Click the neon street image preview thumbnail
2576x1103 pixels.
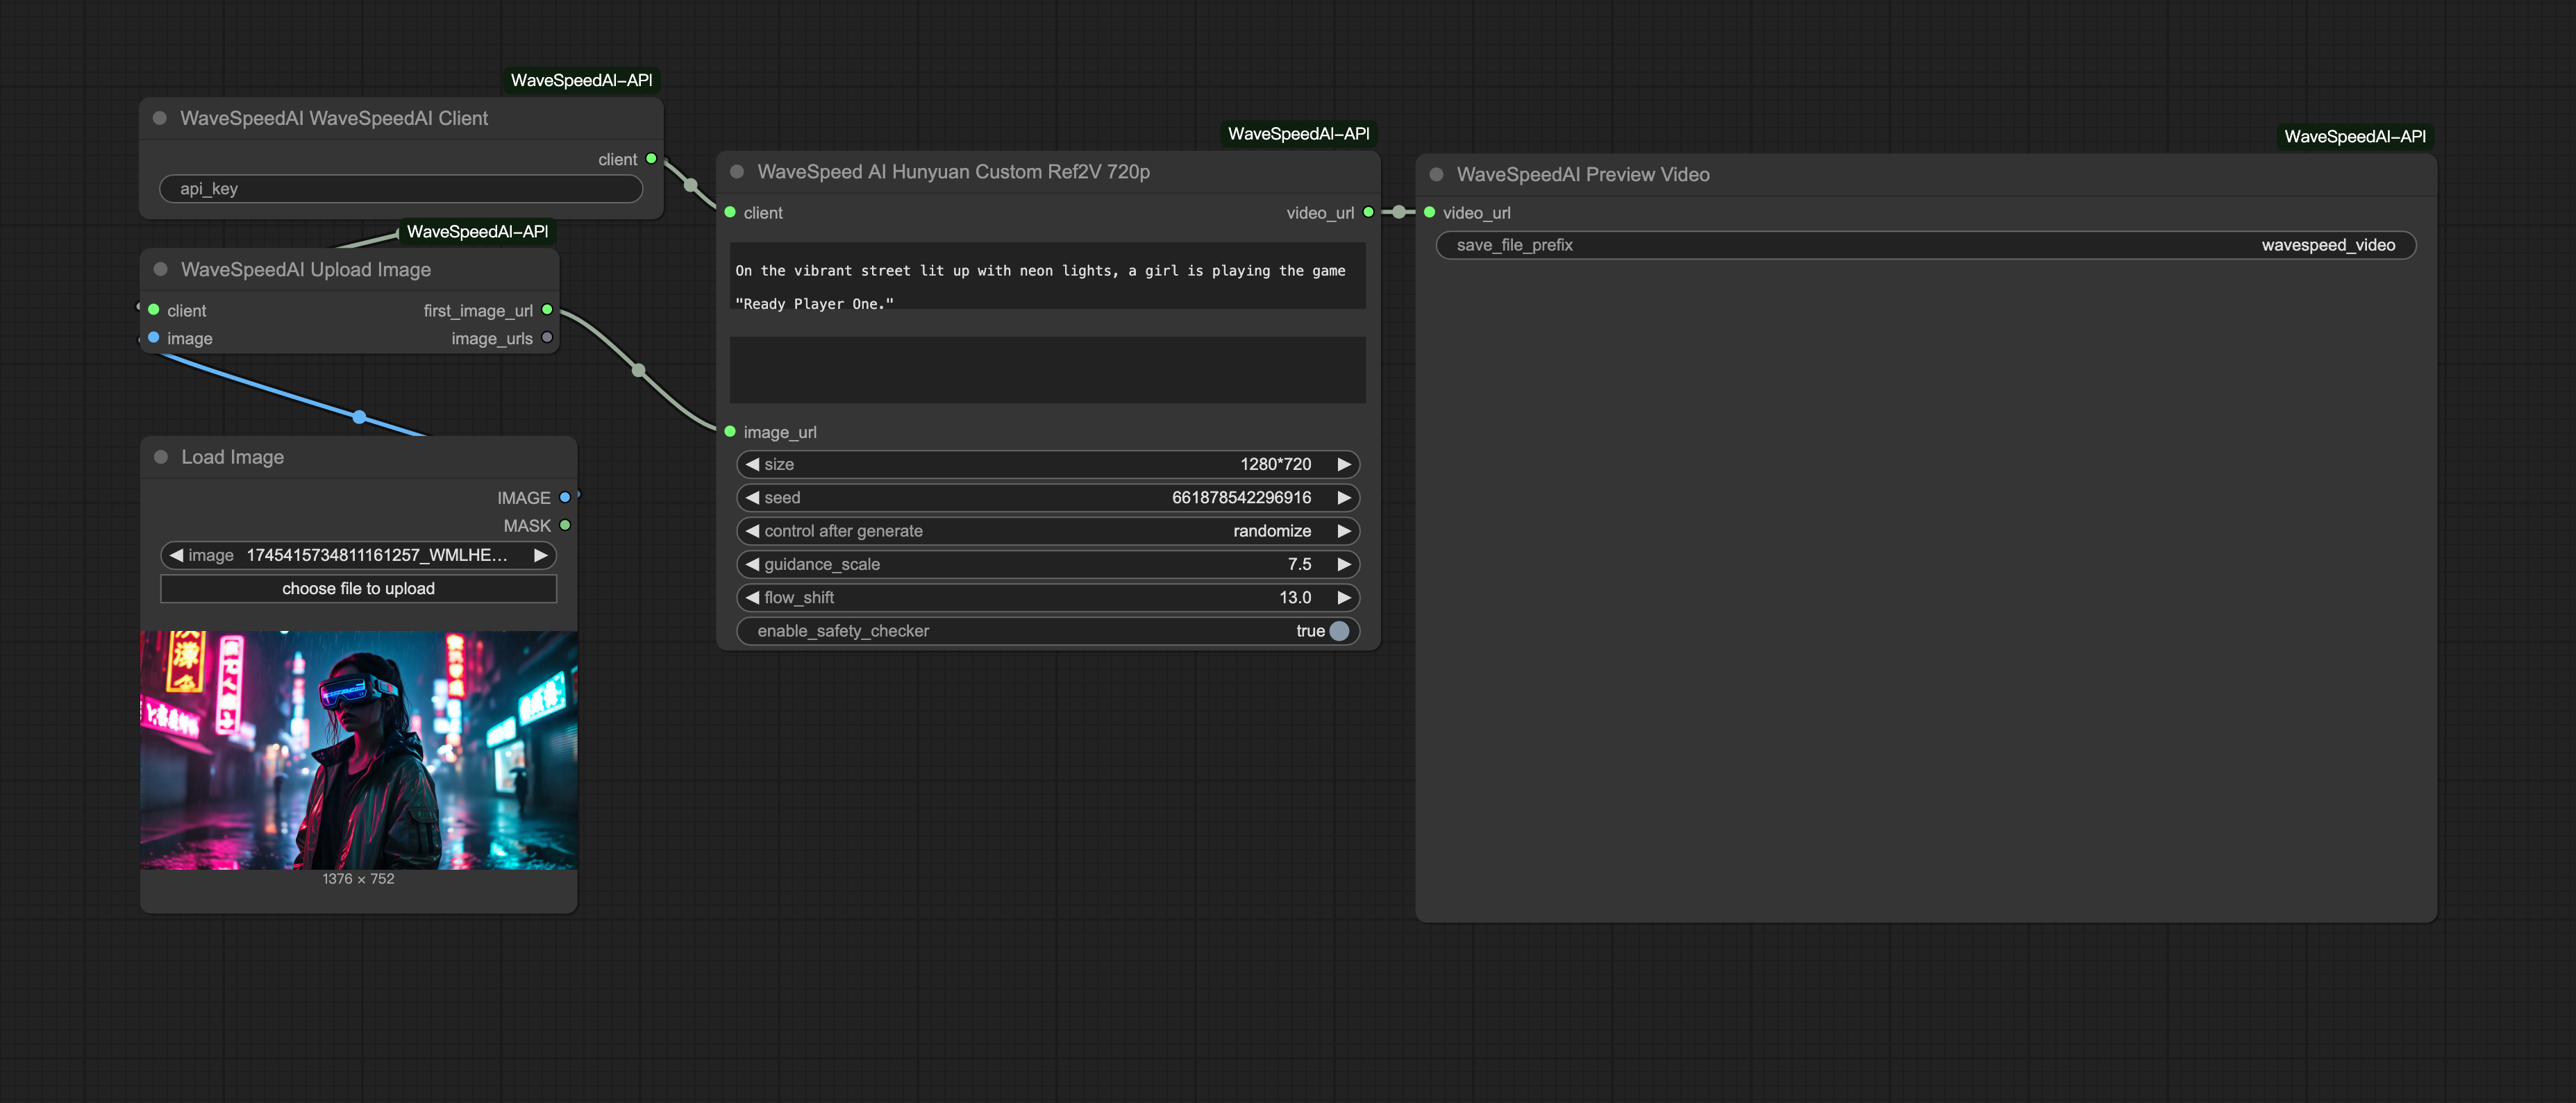coord(358,749)
